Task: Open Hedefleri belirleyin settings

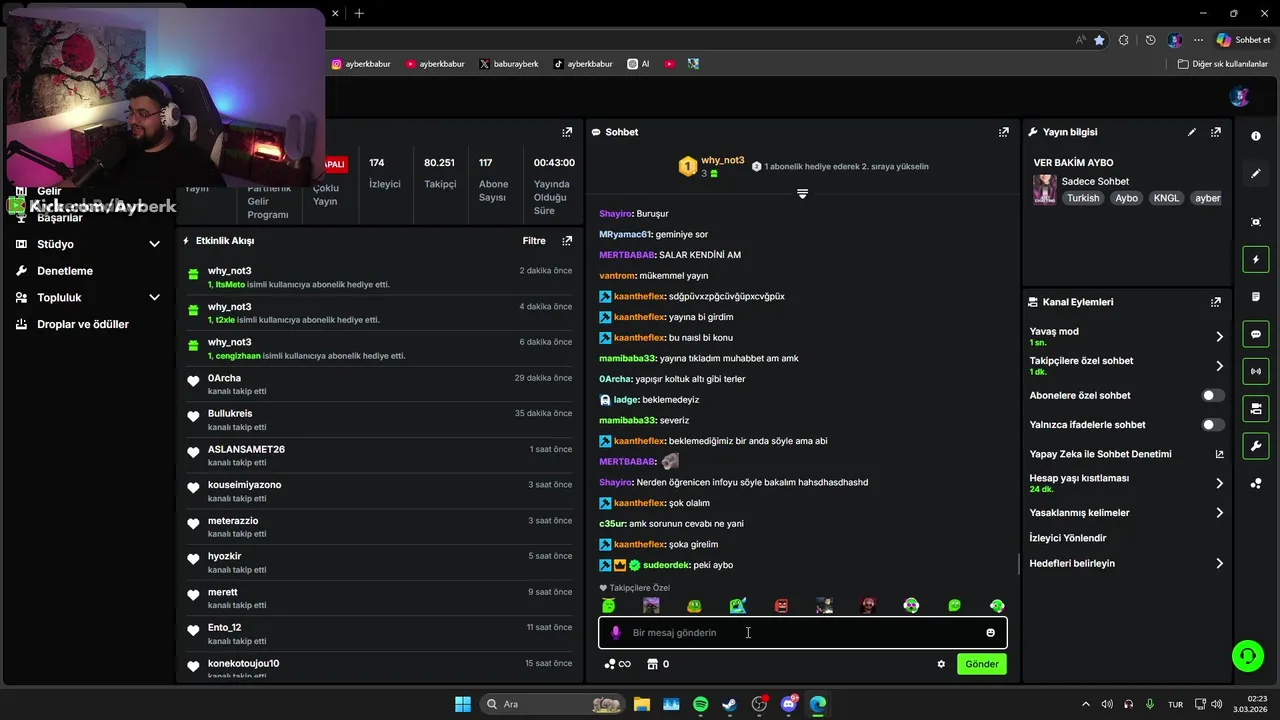Action: pyautogui.click(x=1219, y=564)
